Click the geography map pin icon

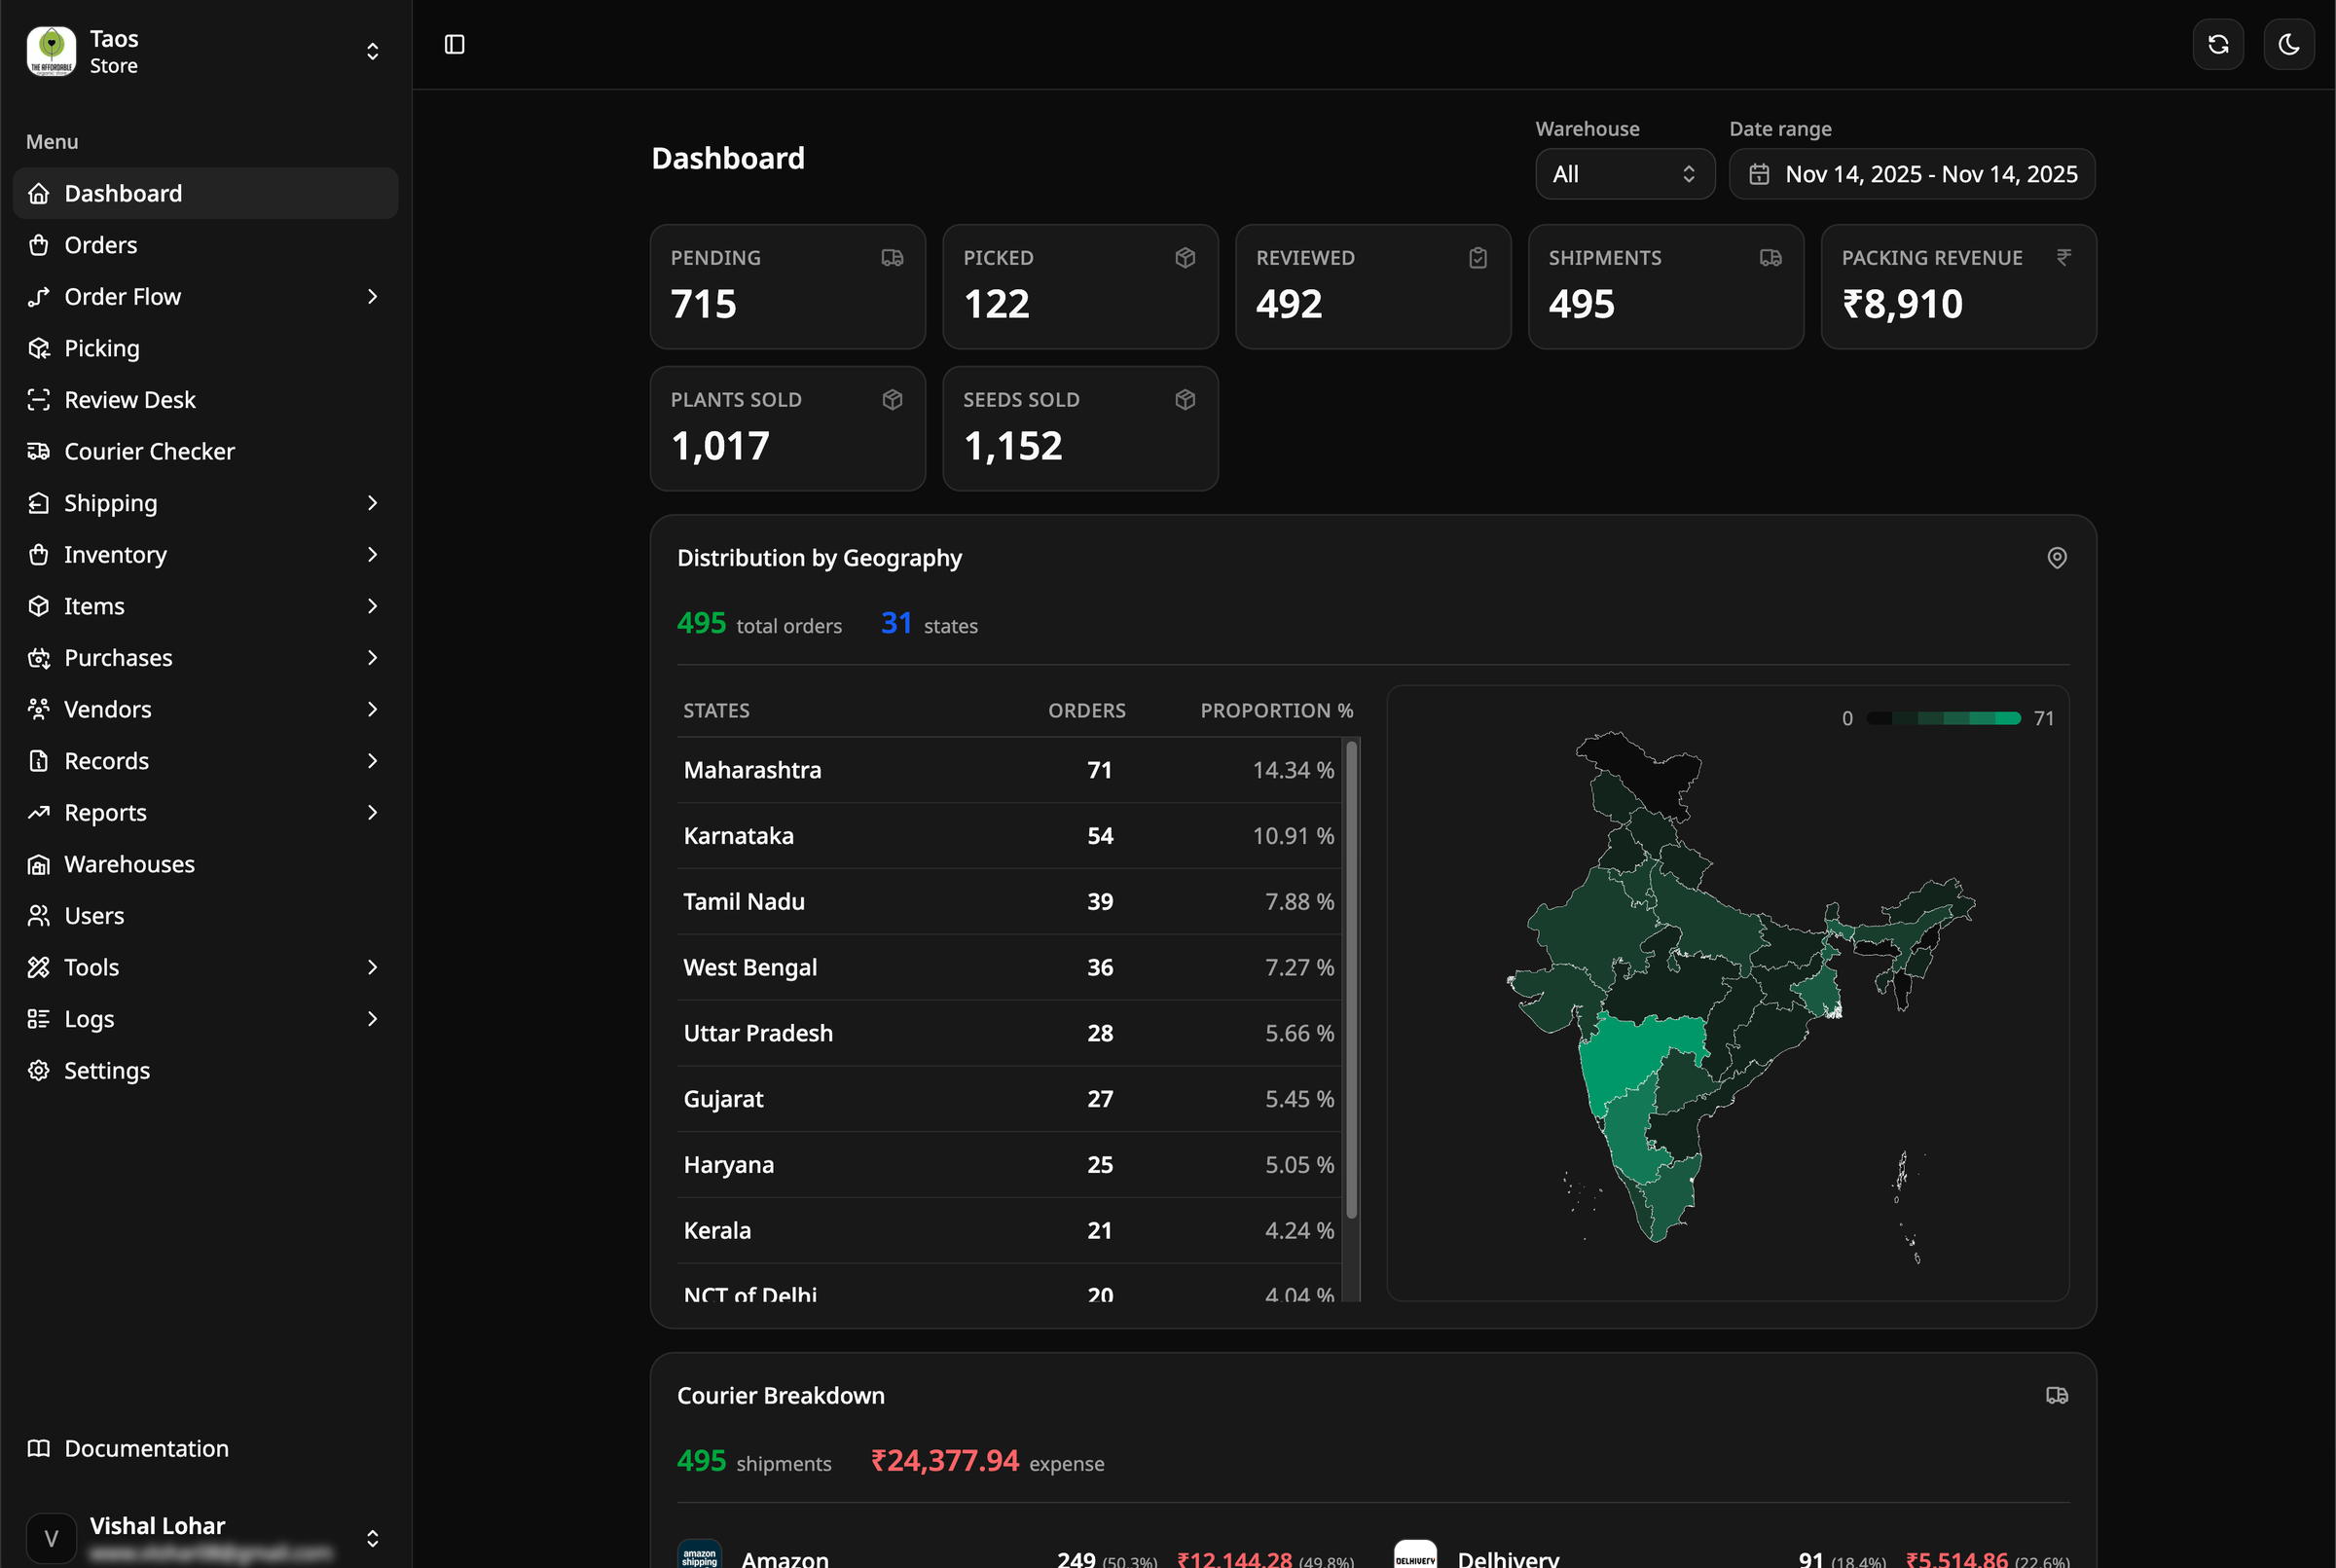(2056, 558)
